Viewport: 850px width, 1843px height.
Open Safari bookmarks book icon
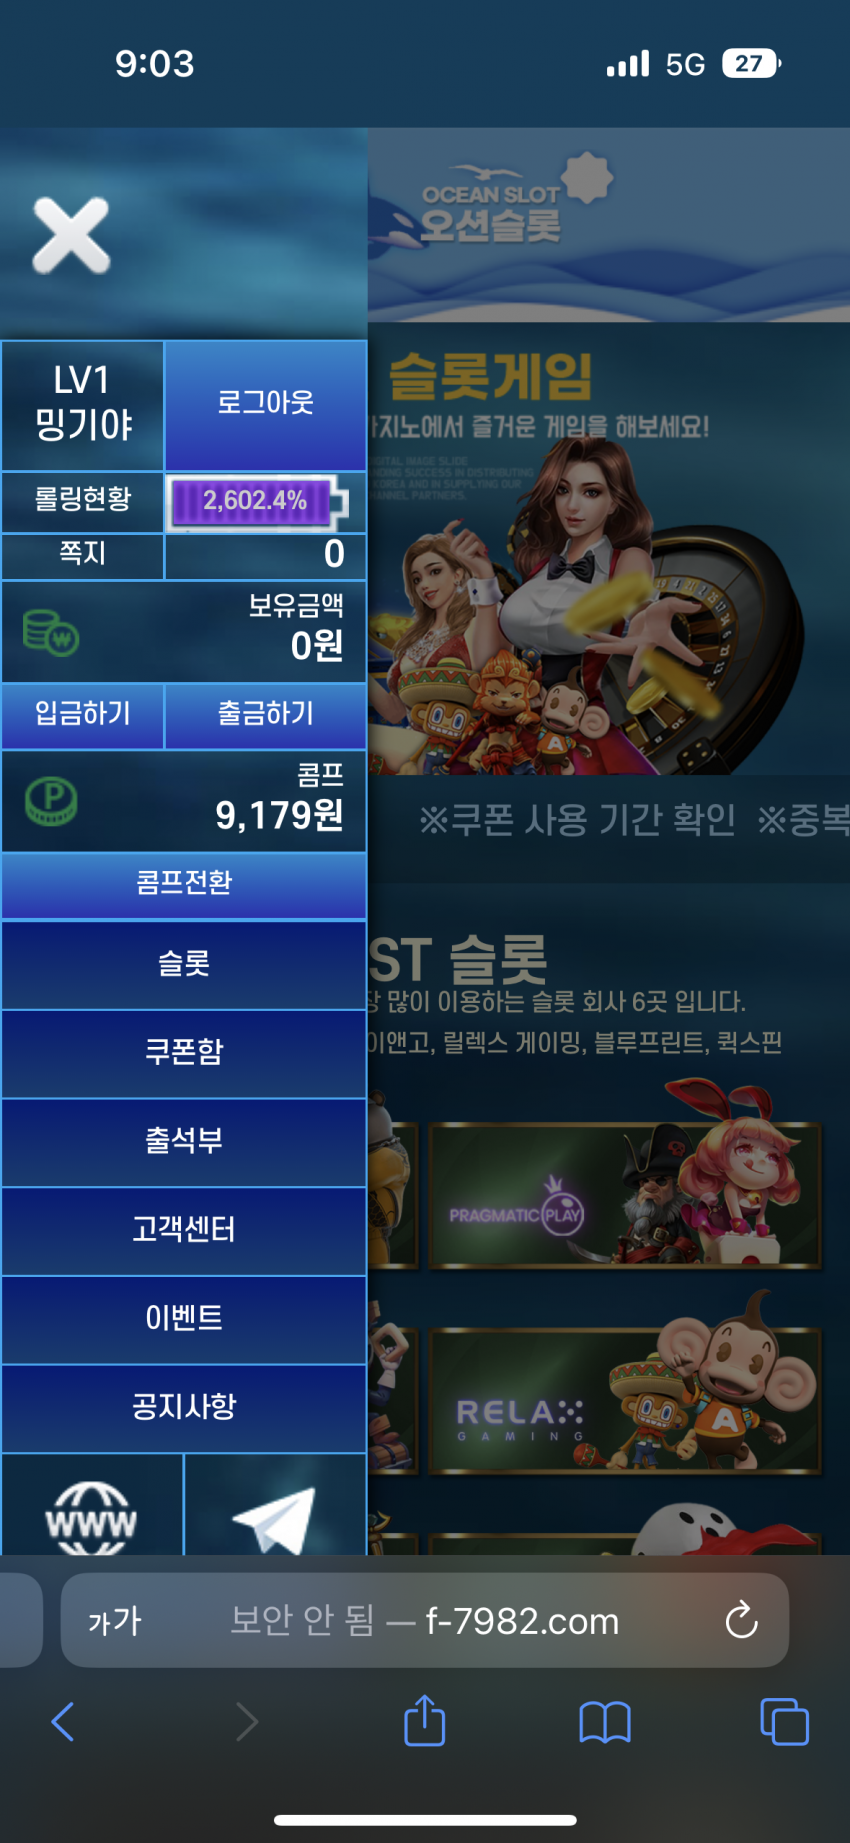[605, 1722]
